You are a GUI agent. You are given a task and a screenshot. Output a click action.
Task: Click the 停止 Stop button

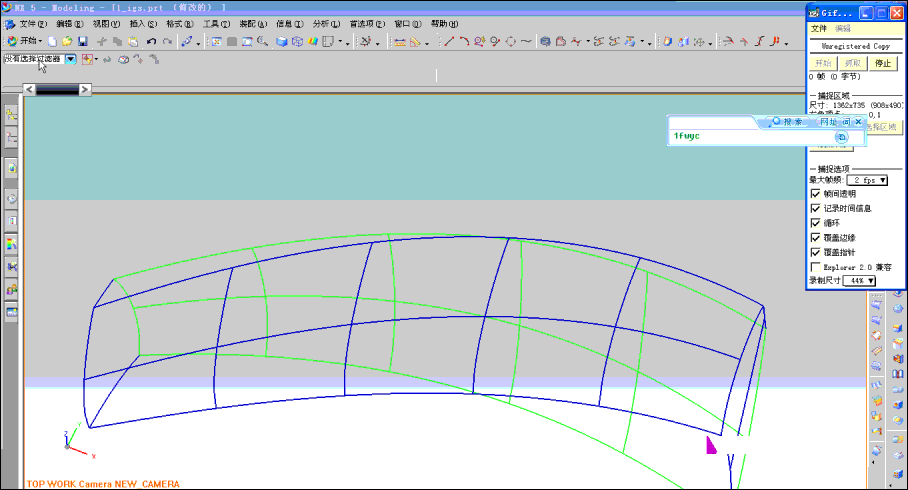click(x=883, y=63)
